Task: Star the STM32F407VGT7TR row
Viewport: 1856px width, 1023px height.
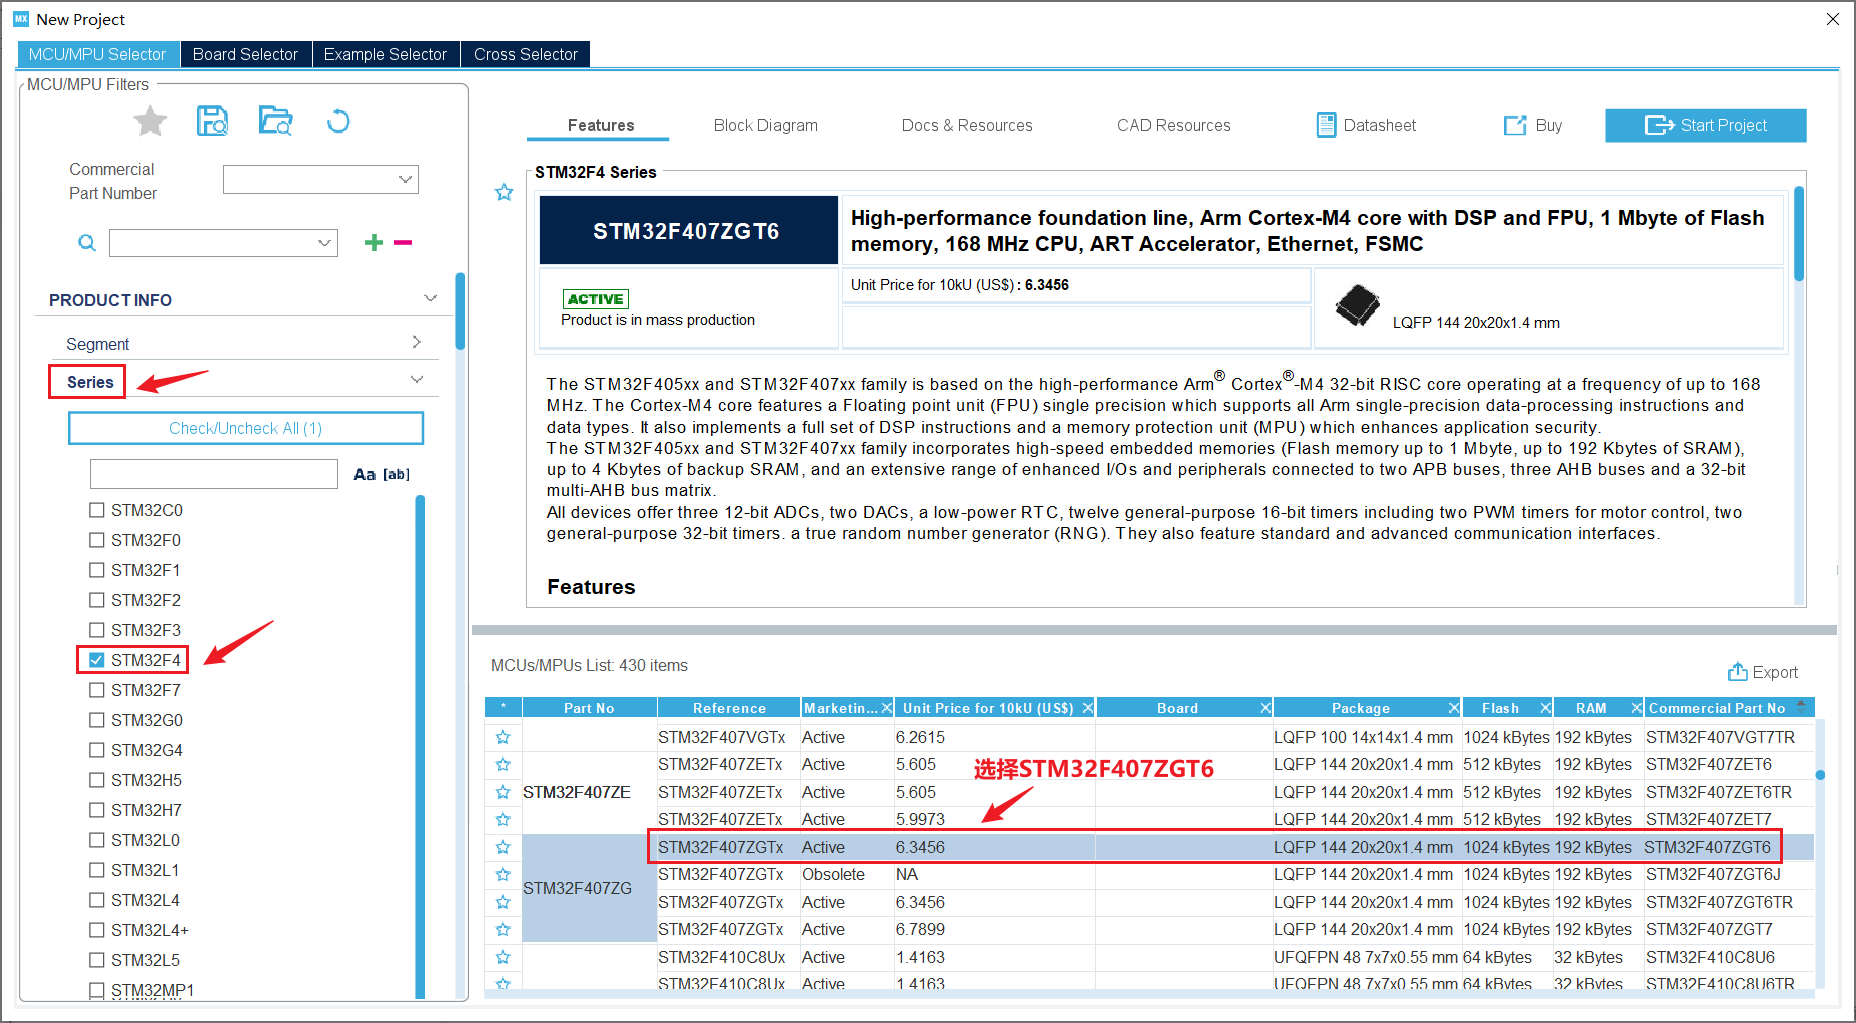Action: pos(503,737)
